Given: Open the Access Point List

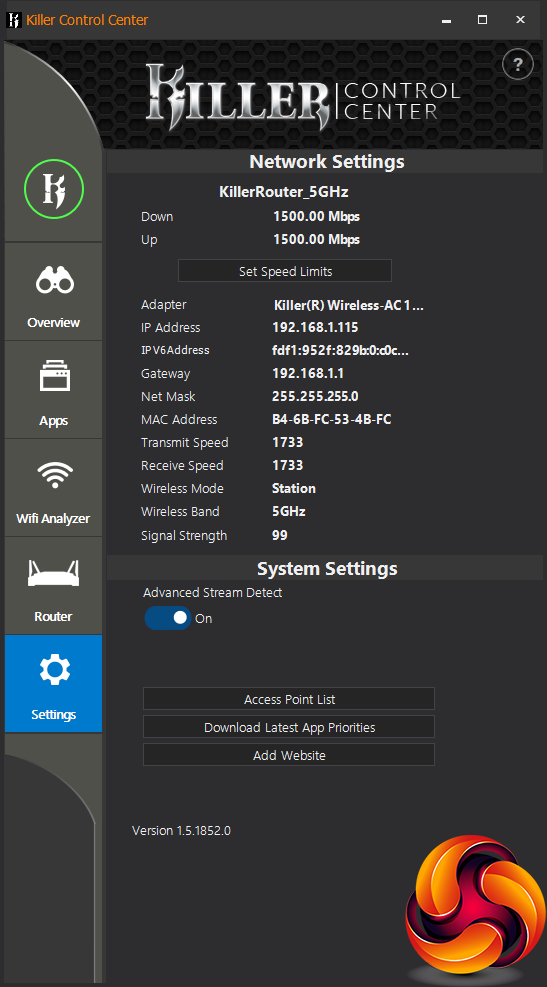Looking at the screenshot, I should (x=289, y=699).
